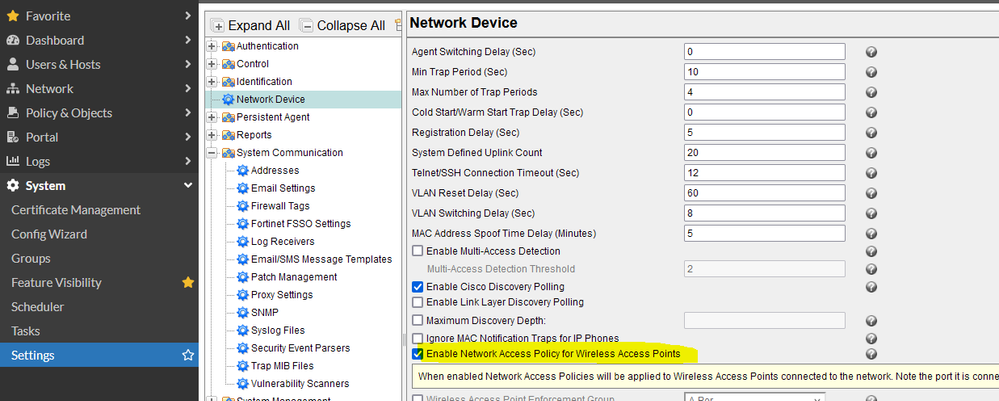Click the Min Trap Period input field
Viewport: 999px width, 401px height.
click(764, 72)
